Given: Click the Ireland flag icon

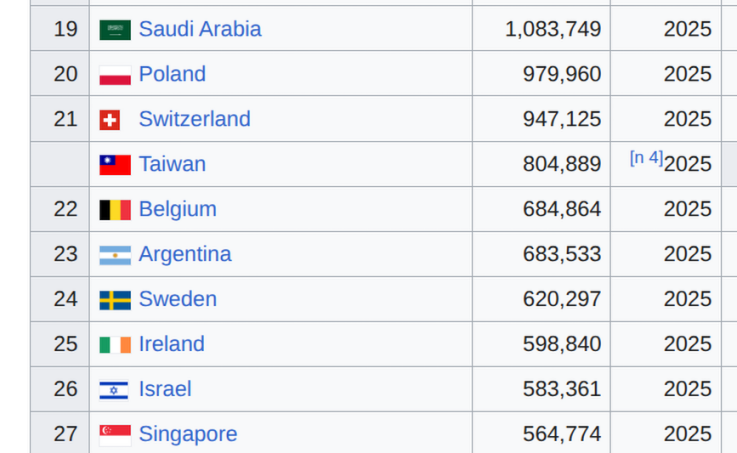Looking at the screenshot, I should pos(115,345).
